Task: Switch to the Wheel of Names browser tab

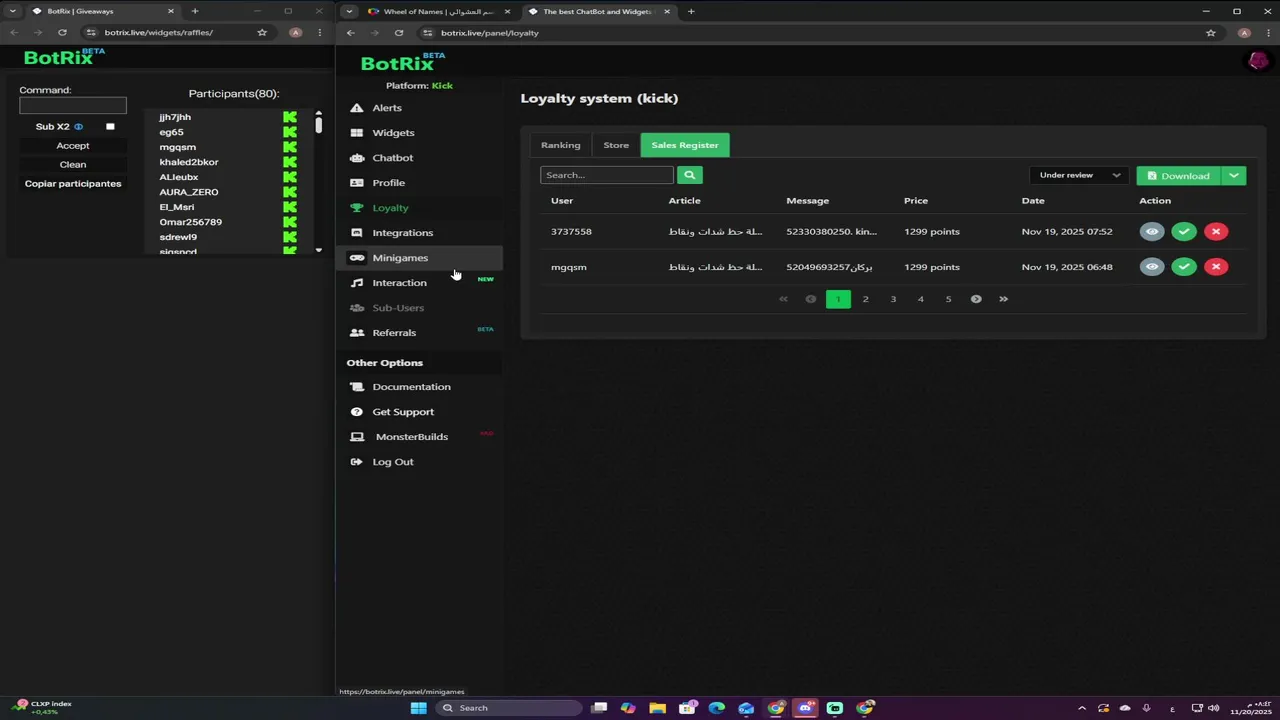Action: (x=439, y=11)
